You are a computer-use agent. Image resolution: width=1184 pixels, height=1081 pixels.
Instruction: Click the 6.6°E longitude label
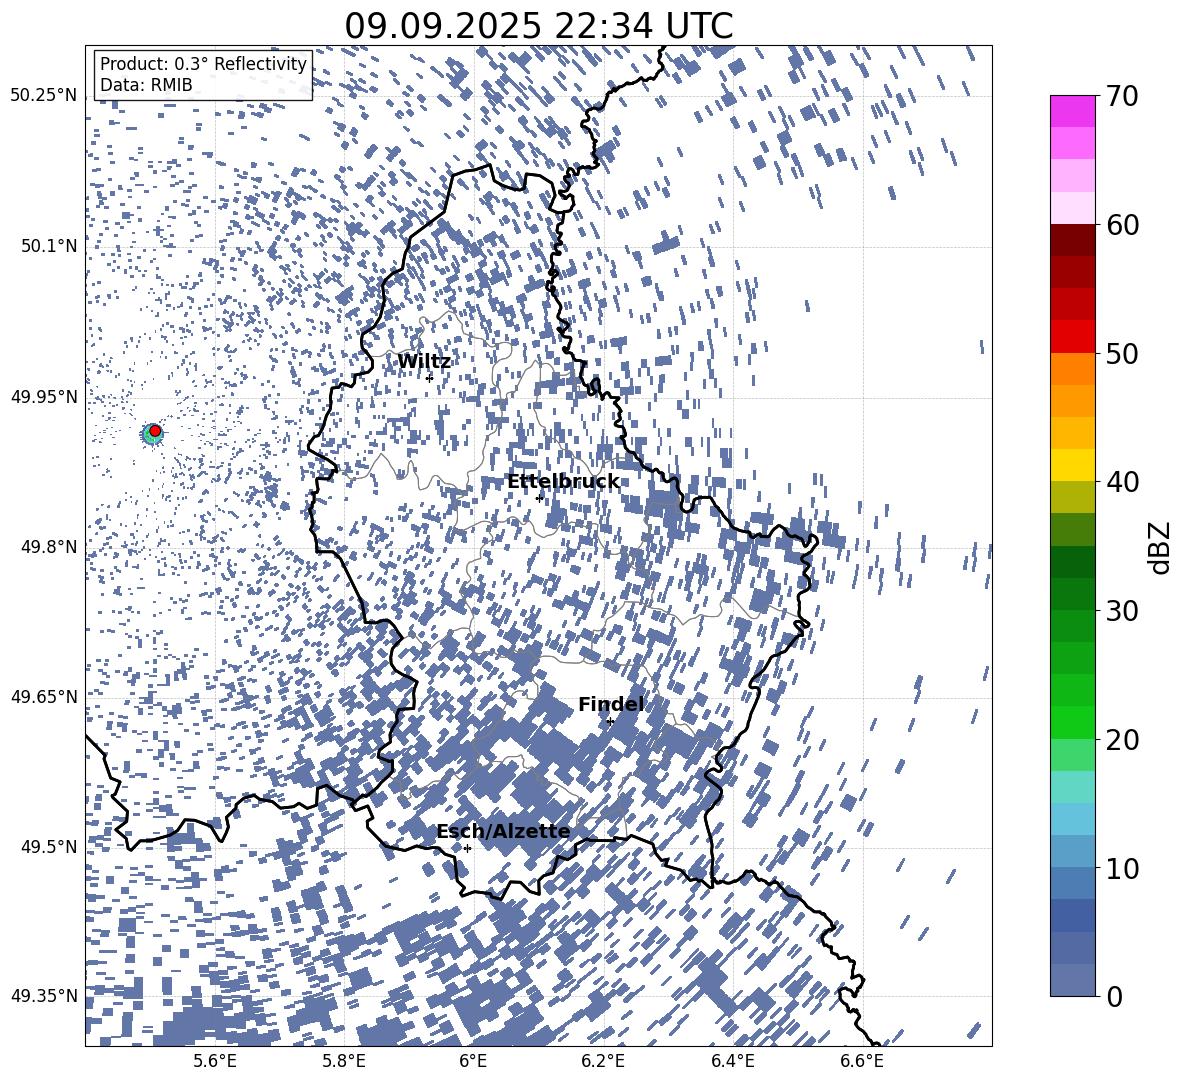click(862, 1061)
